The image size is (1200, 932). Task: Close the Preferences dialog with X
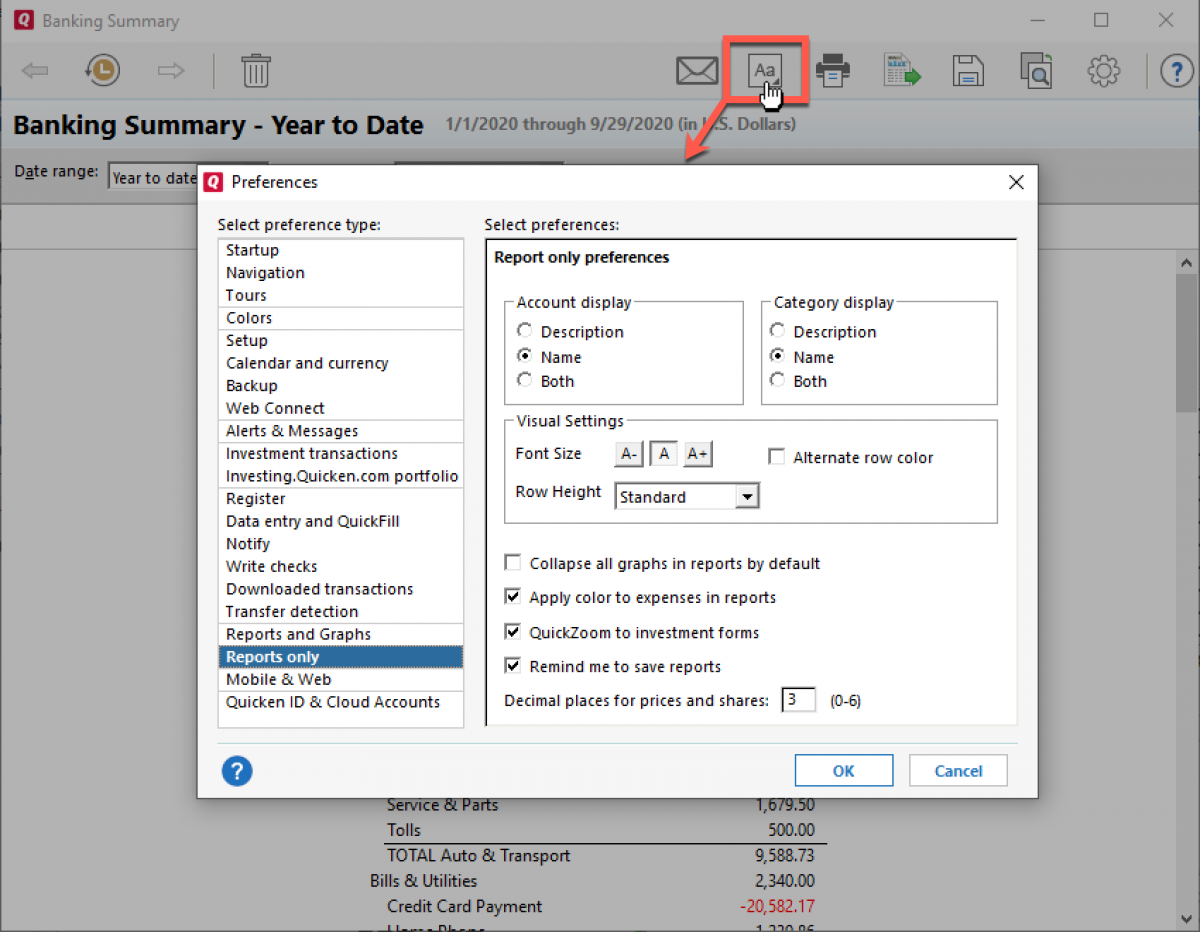coord(1016,182)
